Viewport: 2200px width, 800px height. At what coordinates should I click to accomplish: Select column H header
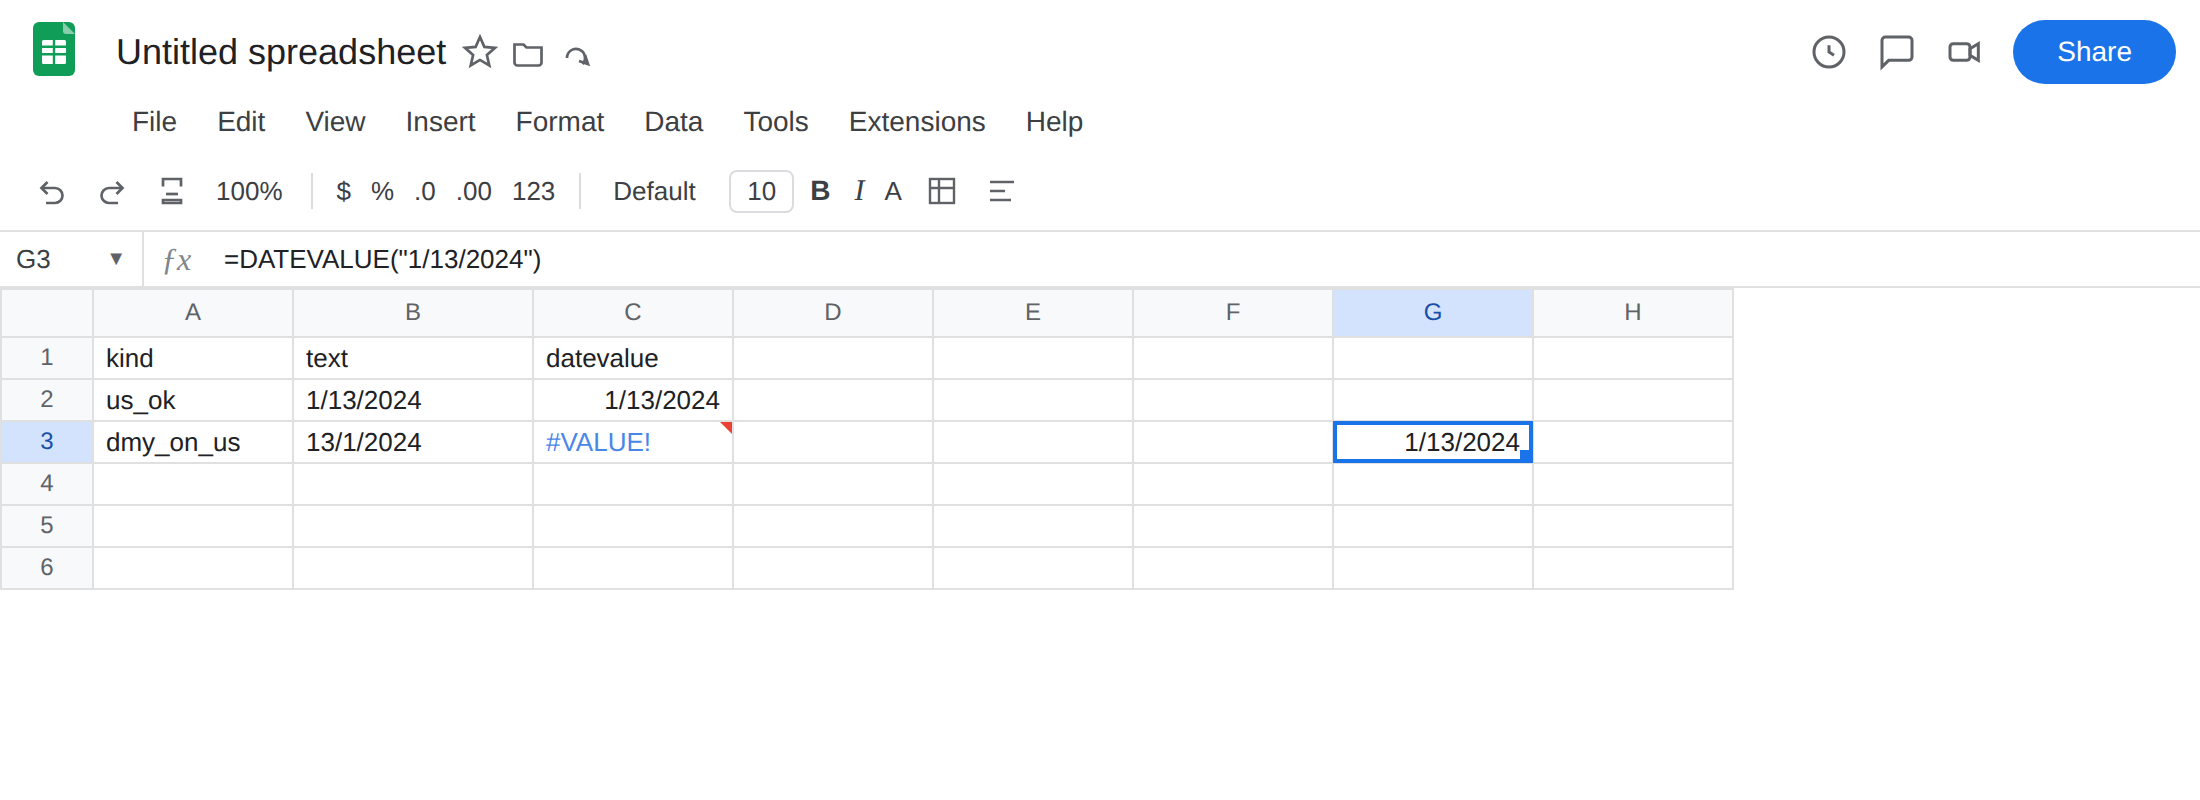coord(1633,313)
